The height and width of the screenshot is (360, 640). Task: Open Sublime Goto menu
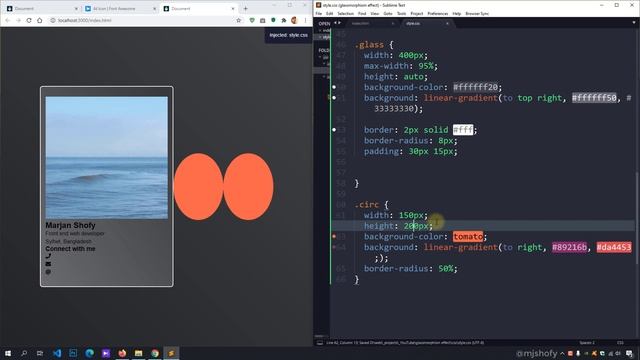(x=388, y=13)
